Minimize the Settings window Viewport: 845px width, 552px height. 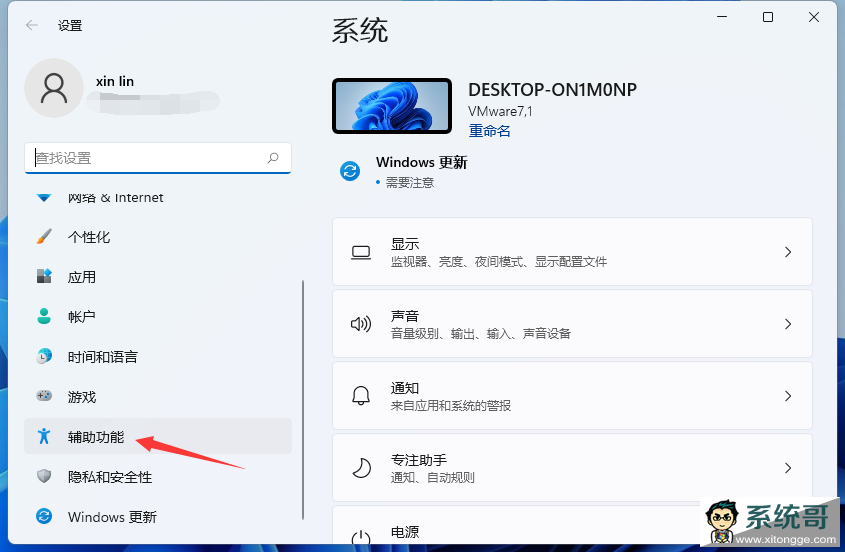click(x=722, y=17)
